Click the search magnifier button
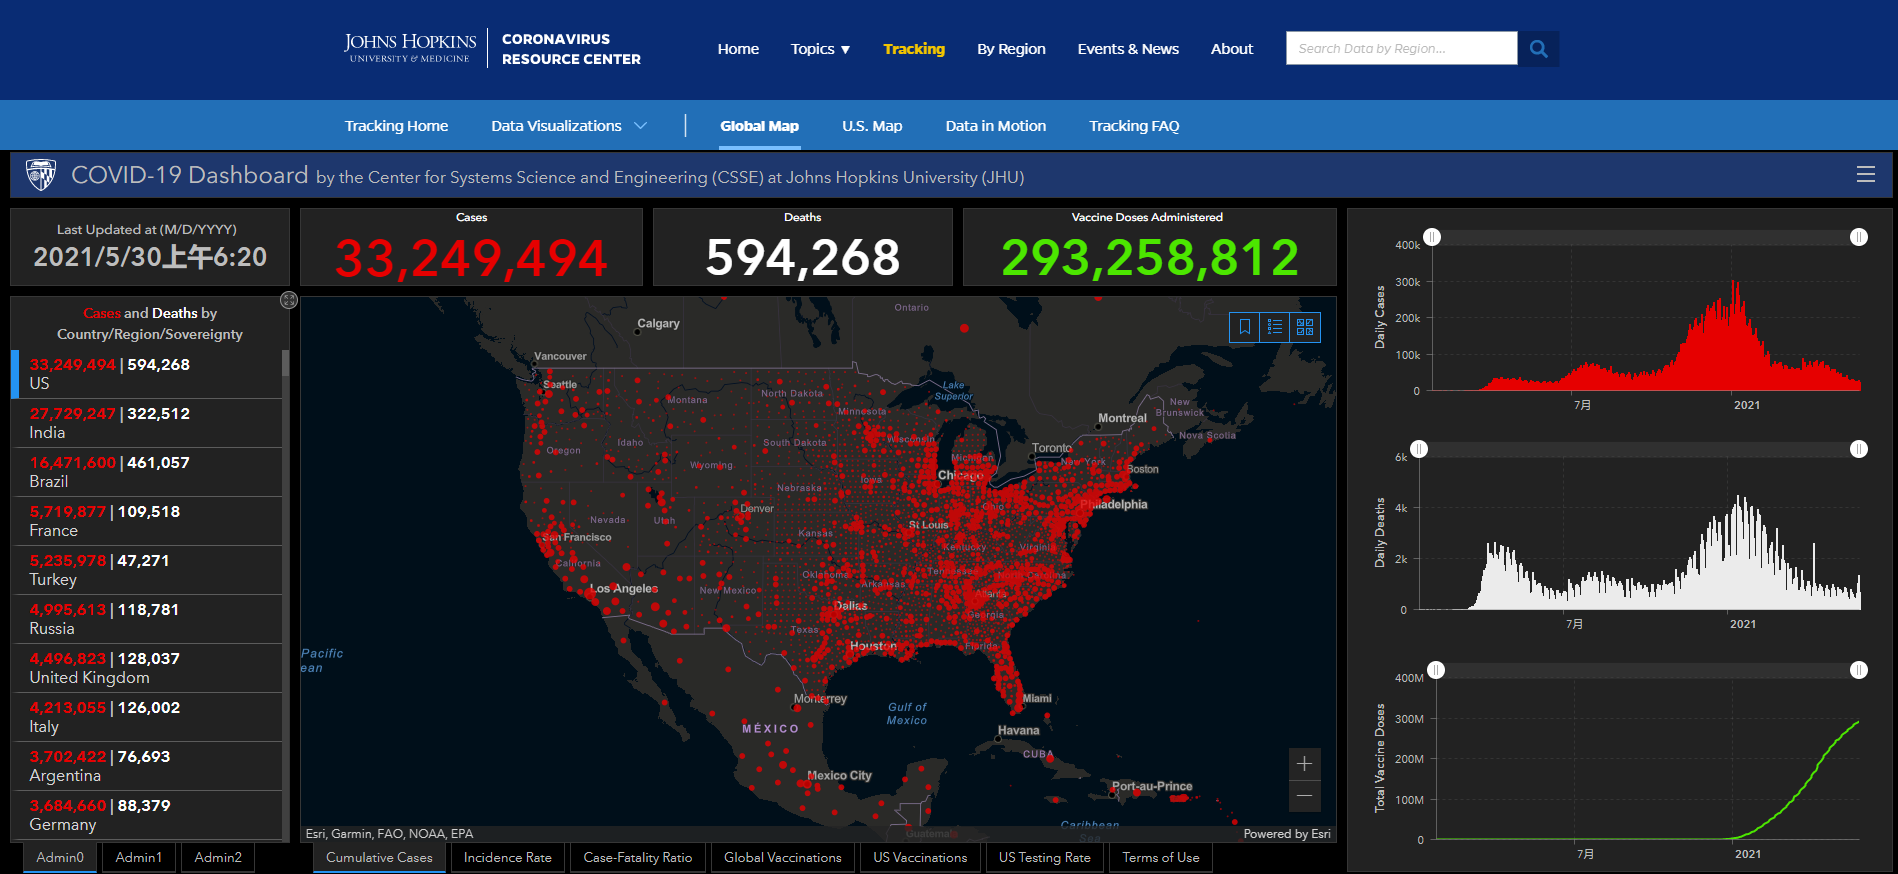The image size is (1898, 874). click(1539, 48)
